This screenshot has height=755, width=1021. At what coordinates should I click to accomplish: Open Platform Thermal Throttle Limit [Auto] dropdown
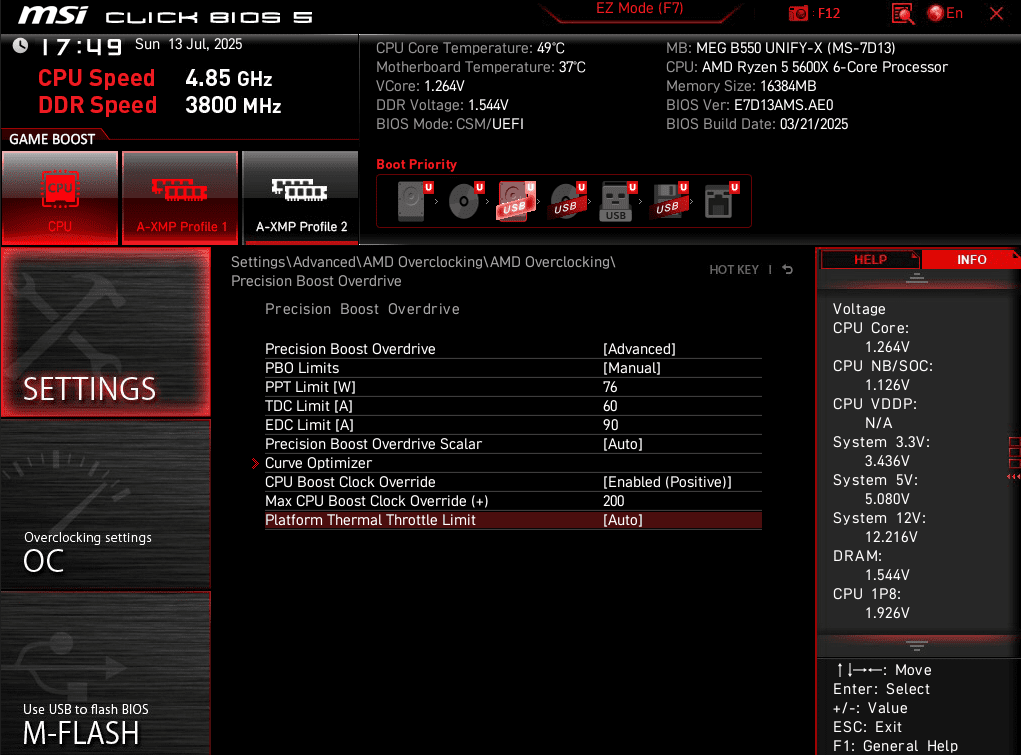513,520
